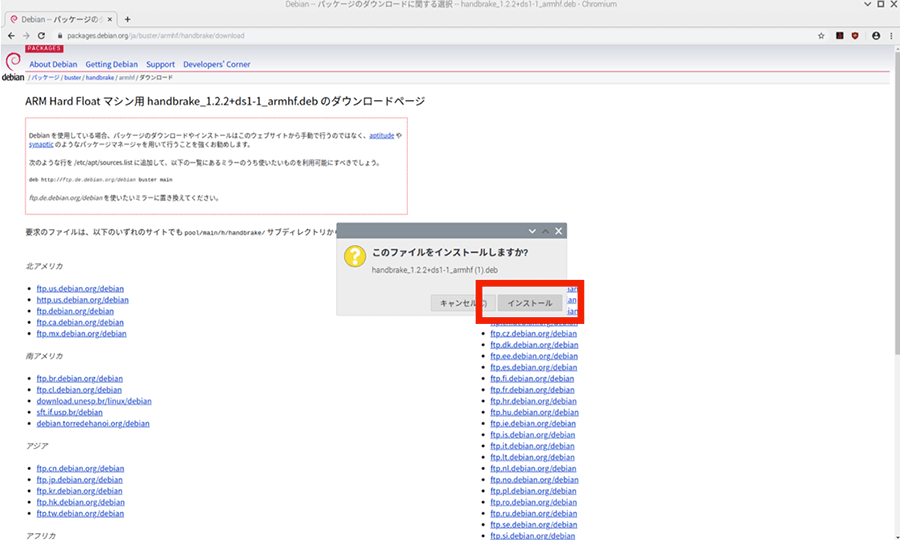The image size is (900, 540).
Task: Open ftp.jp.debian.org/debian mirror
Action: 80,480
